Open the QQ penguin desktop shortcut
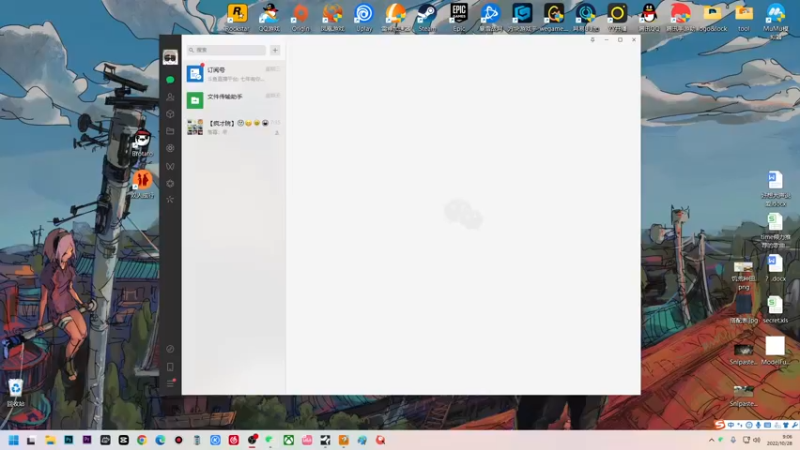 pos(648,18)
